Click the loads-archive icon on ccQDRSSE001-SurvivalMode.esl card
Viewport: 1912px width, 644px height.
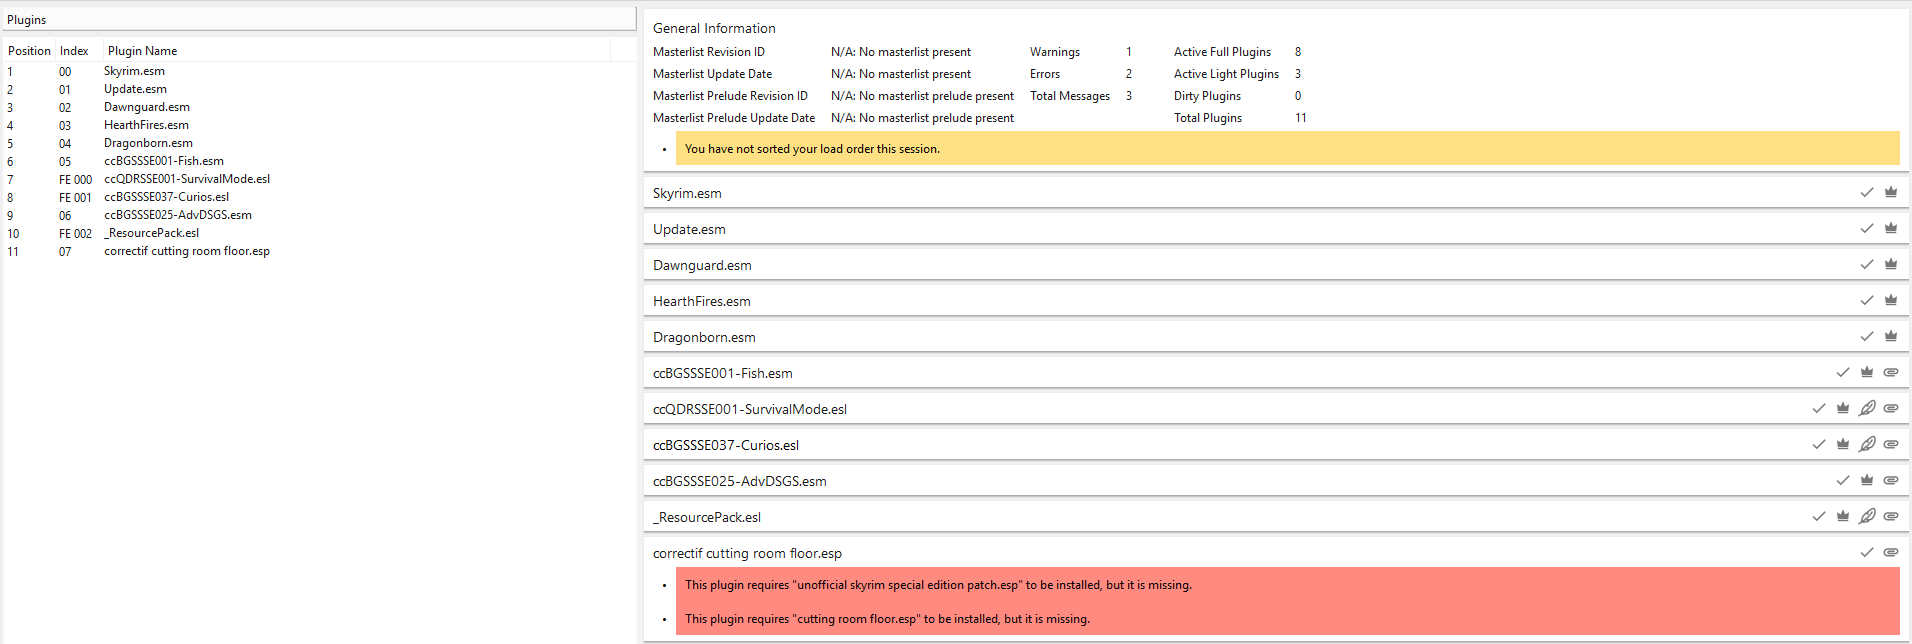1891,408
